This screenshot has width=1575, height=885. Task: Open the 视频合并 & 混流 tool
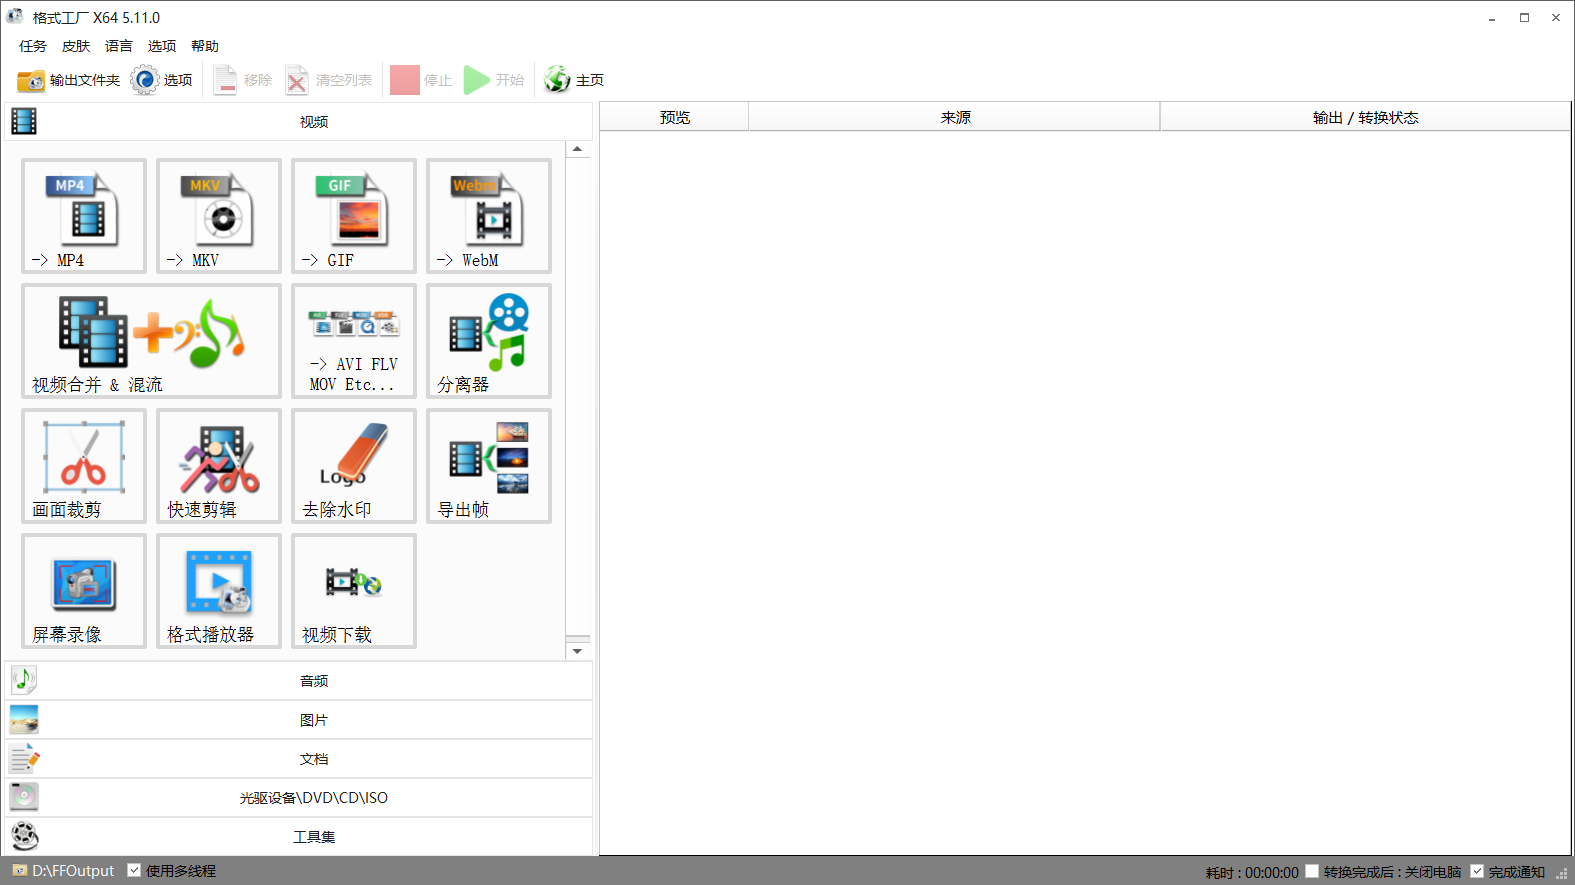[x=151, y=341]
